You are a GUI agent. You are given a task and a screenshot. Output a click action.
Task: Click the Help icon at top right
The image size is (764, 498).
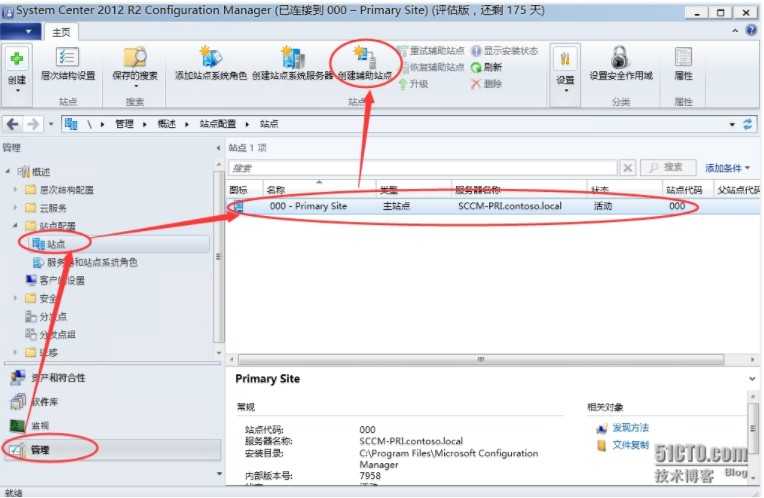(x=751, y=31)
